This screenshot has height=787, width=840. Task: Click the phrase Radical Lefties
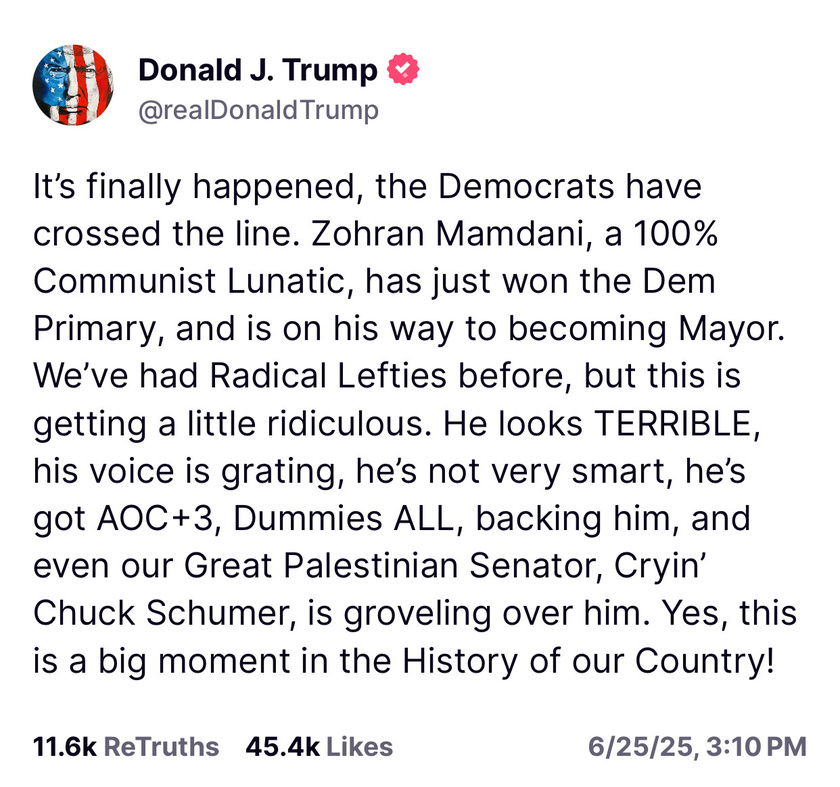click(327, 376)
